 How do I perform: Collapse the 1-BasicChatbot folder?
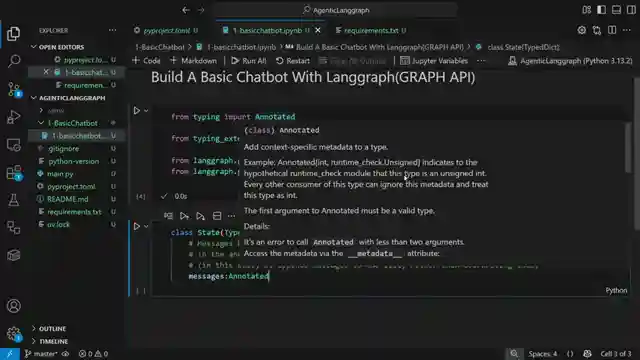[73, 123]
